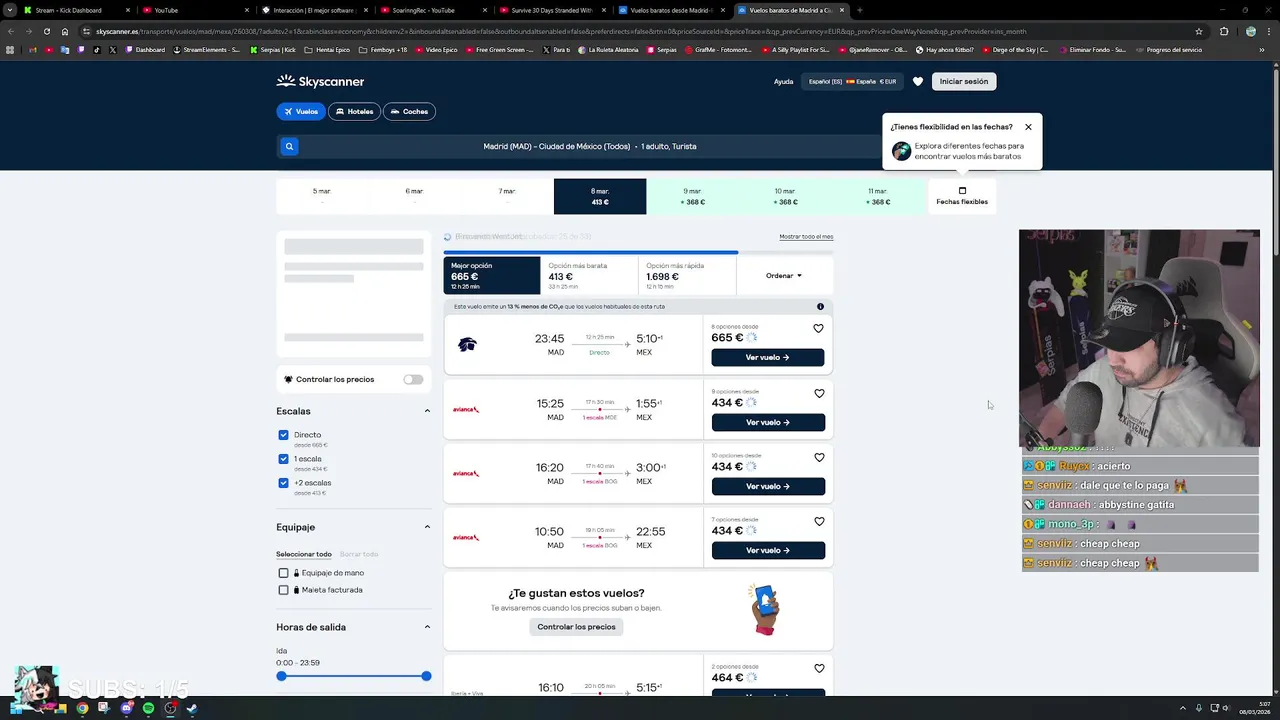The image size is (1280, 720).
Task: Switch to the YouTube browser tab
Action: pos(195,10)
